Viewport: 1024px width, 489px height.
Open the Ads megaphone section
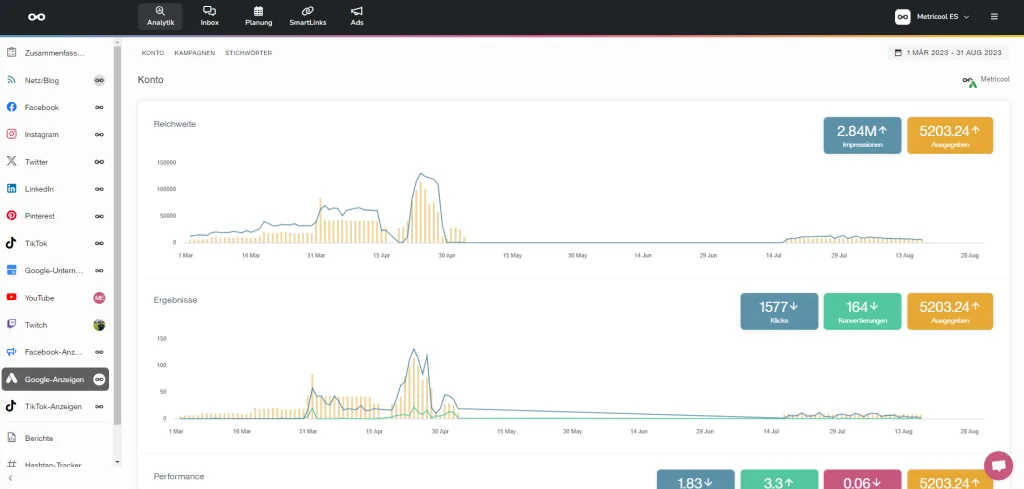click(x=357, y=16)
